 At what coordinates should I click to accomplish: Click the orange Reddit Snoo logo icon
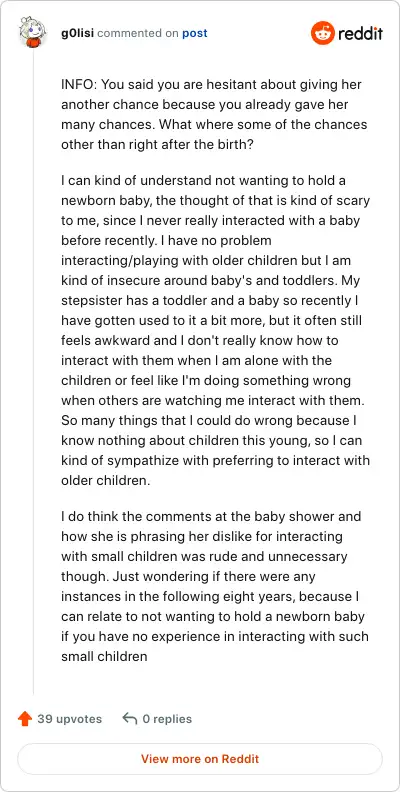pos(323,33)
